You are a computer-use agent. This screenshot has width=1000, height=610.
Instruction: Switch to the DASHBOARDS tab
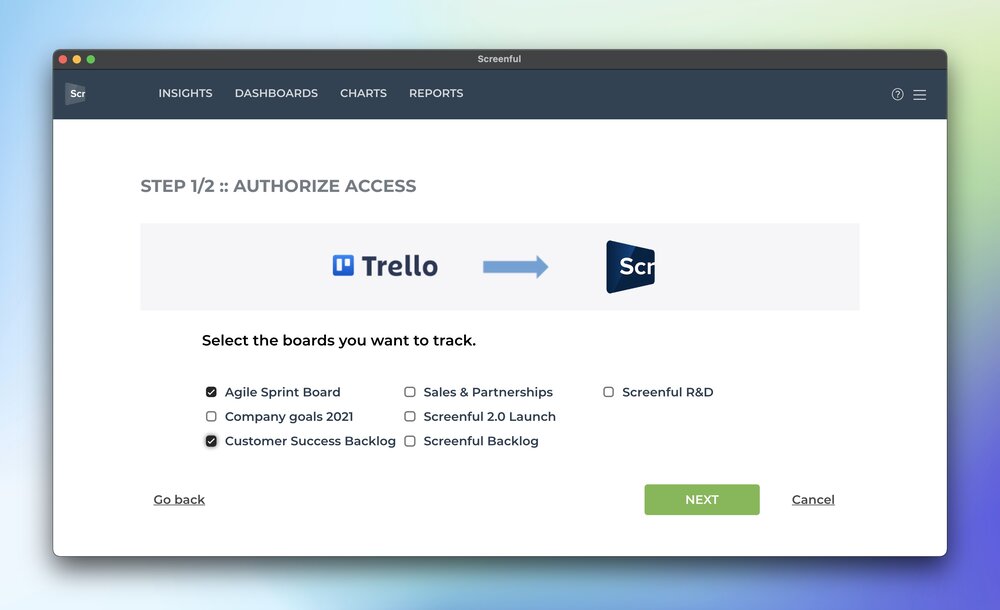[x=276, y=93]
